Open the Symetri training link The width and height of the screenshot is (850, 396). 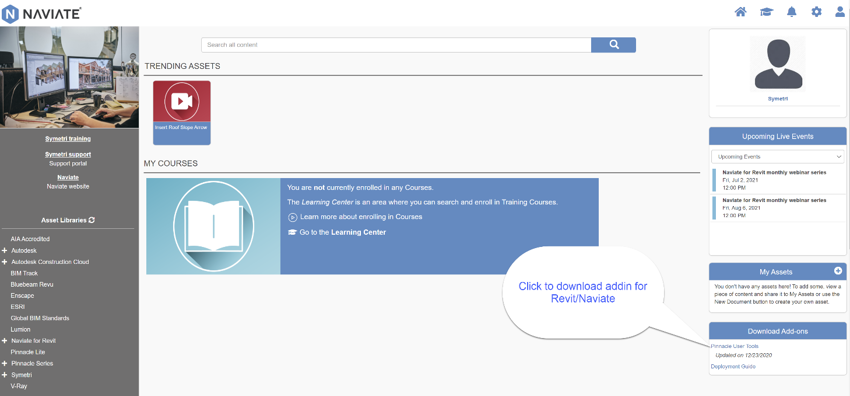coord(68,139)
